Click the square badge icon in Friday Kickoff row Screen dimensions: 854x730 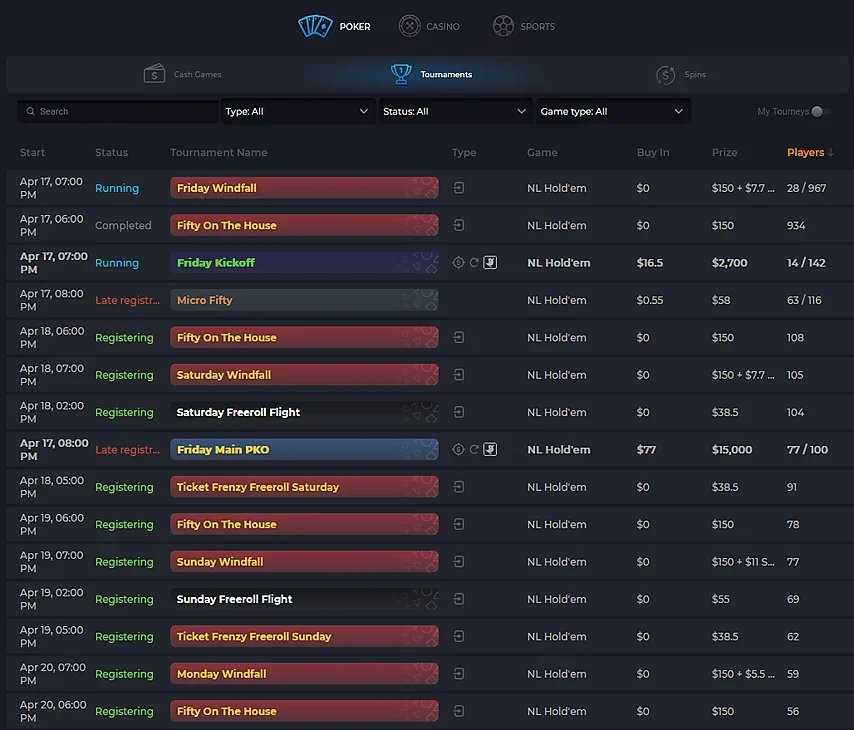[490, 263]
